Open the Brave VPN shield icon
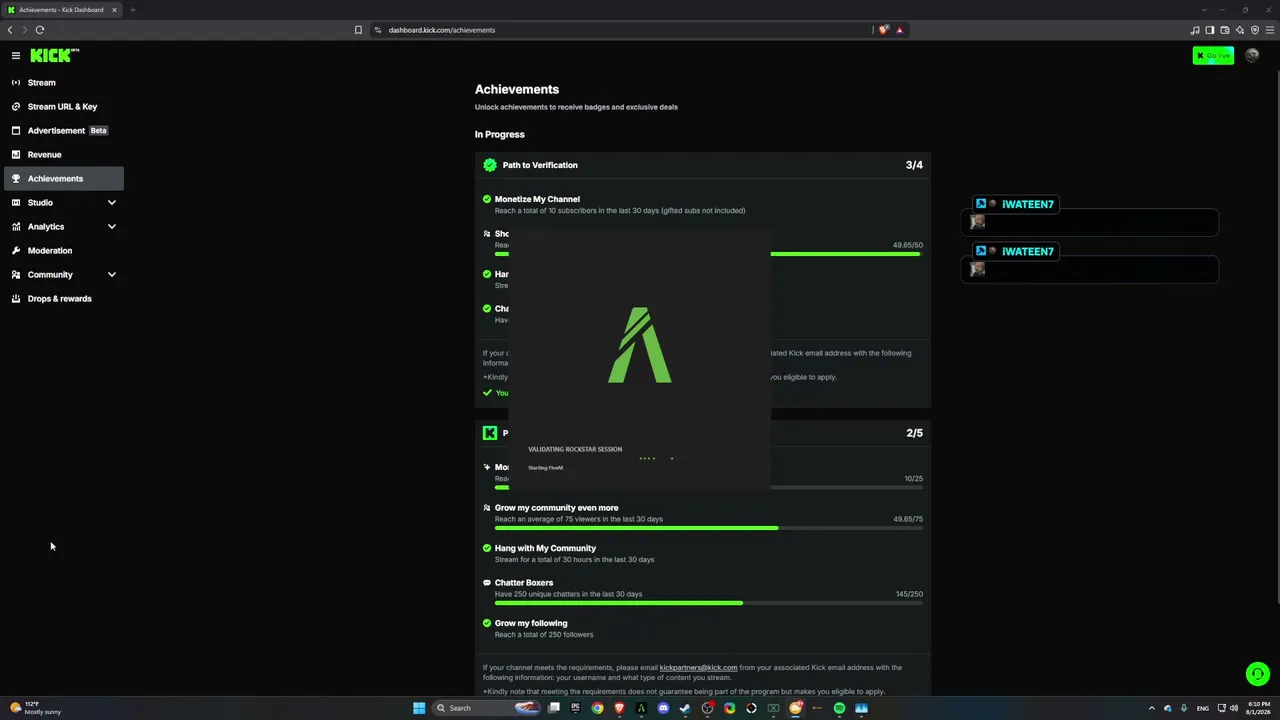The height and width of the screenshot is (720, 1280). point(1255,30)
